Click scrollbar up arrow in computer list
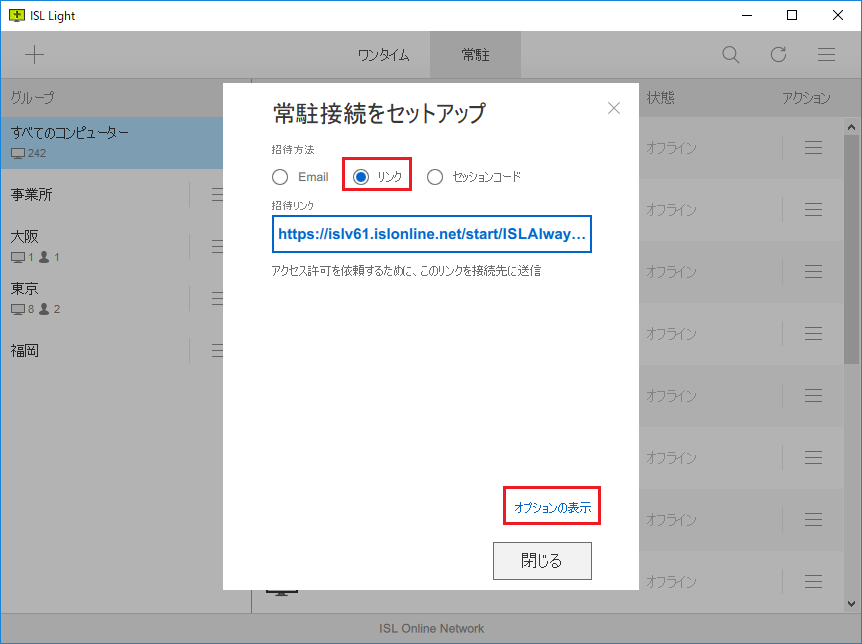862x644 pixels. click(x=851, y=127)
